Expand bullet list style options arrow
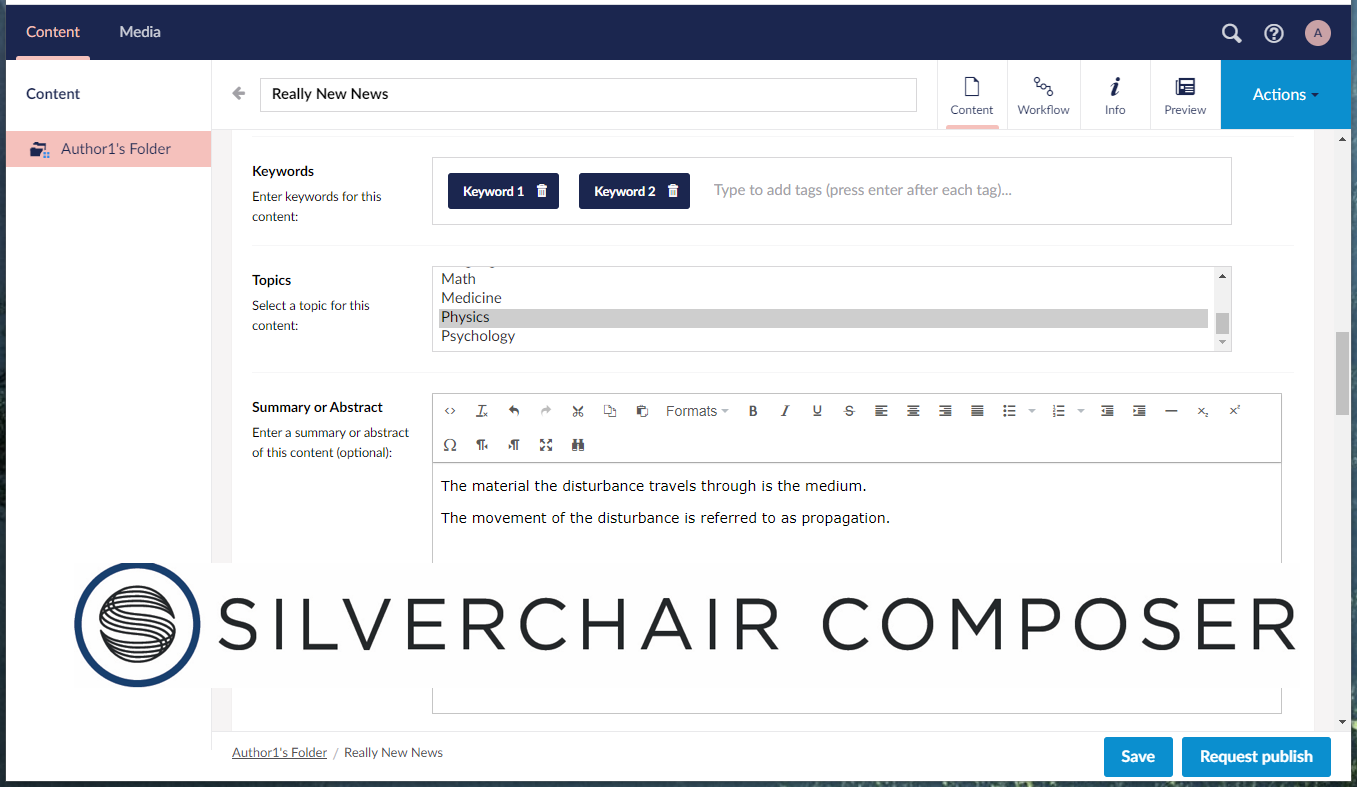This screenshot has height=787, width=1357. point(1032,411)
